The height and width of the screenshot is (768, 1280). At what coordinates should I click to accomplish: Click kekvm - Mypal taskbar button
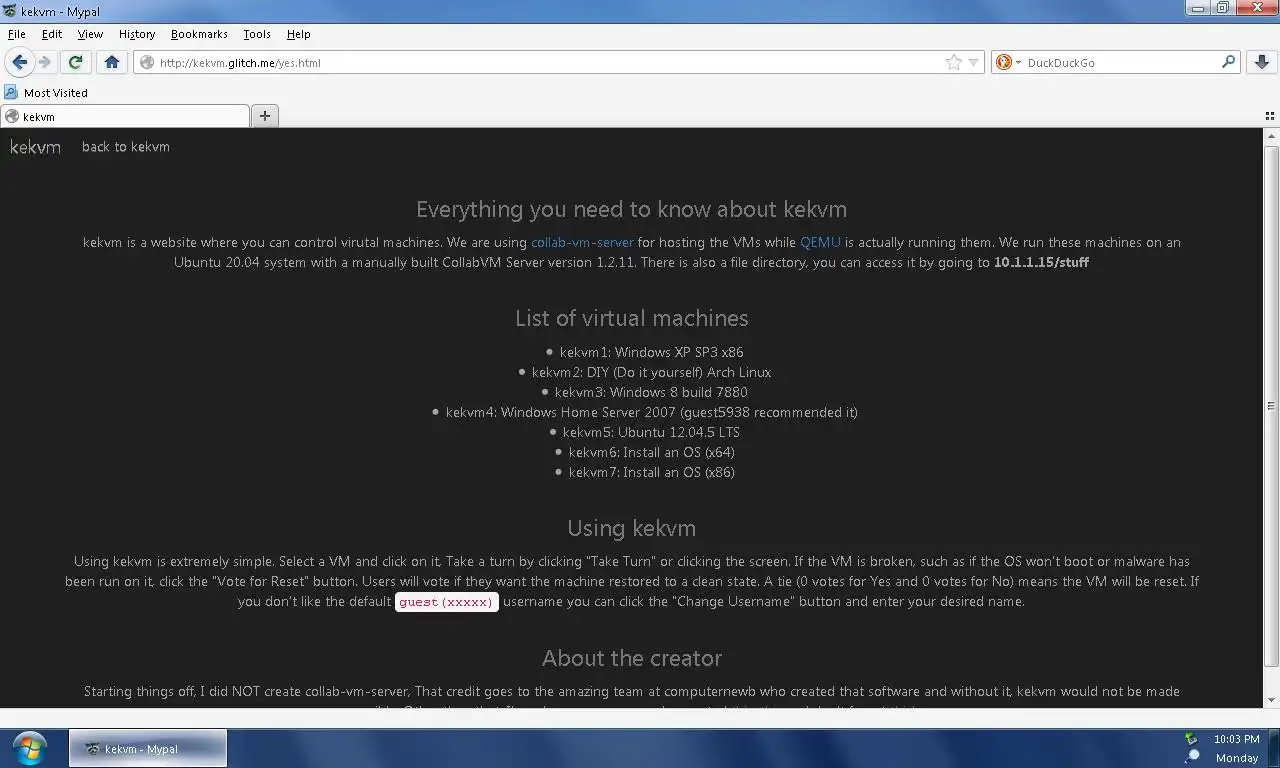pyautogui.click(x=148, y=748)
